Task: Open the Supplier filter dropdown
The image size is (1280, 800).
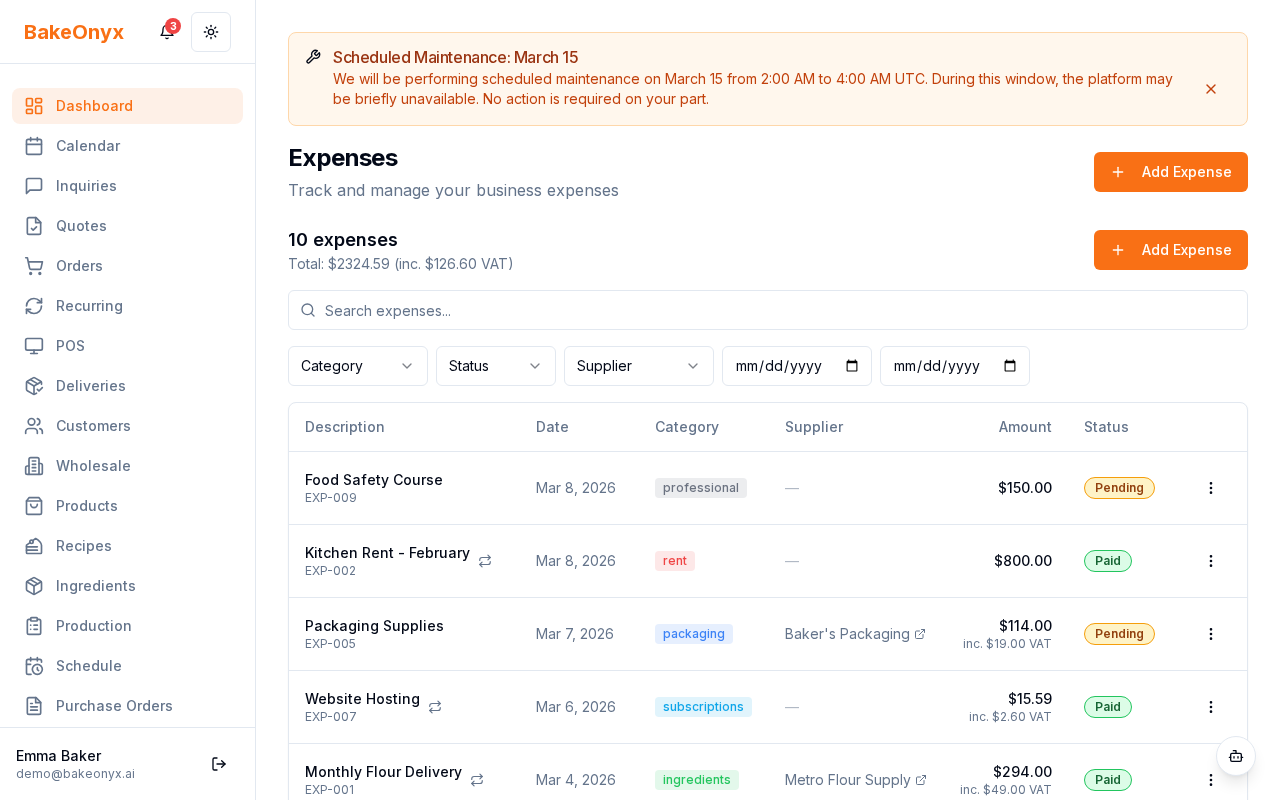Action: (638, 366)
